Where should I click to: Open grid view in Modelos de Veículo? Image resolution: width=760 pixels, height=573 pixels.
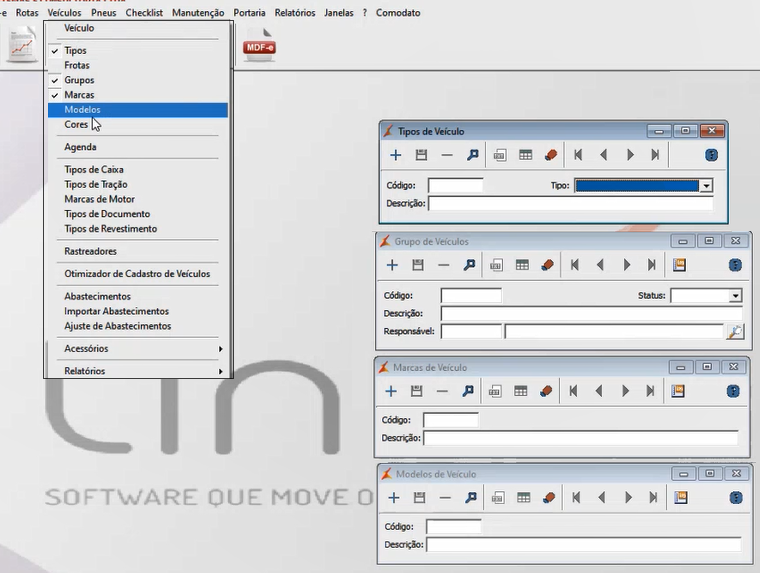(x=523, y=498)
